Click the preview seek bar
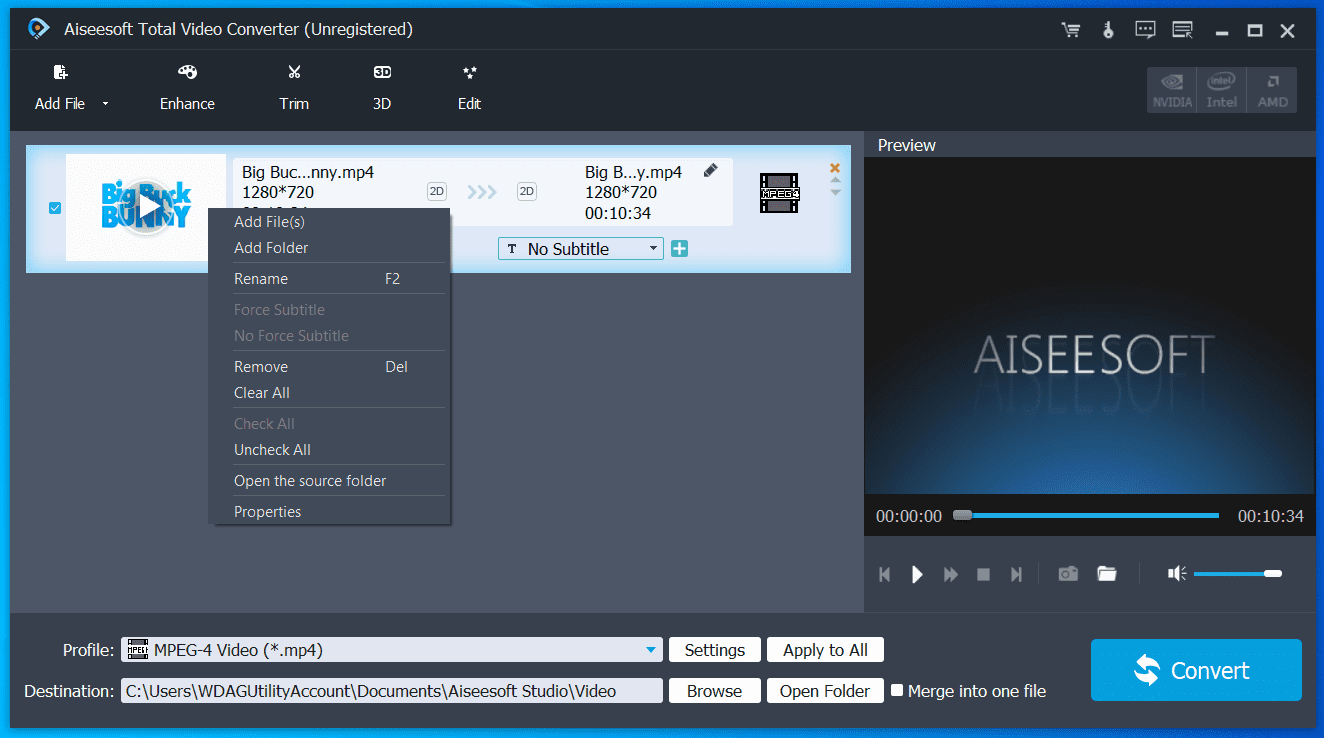 click(1086, 516)
